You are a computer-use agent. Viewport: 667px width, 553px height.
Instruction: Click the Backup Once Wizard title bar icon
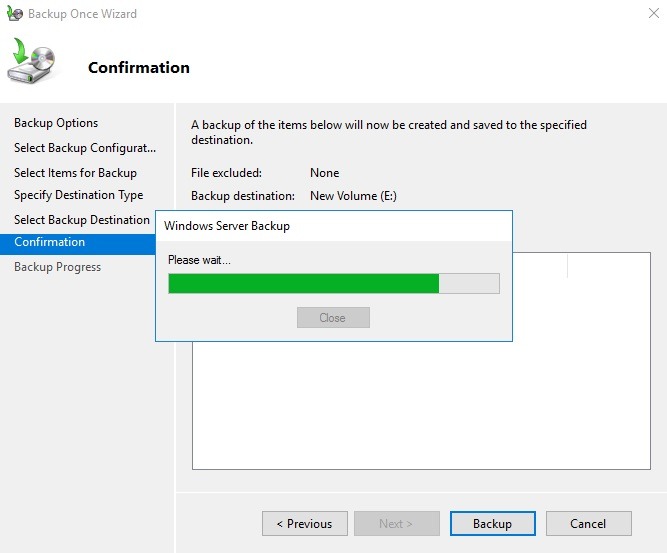pos(14,14)
